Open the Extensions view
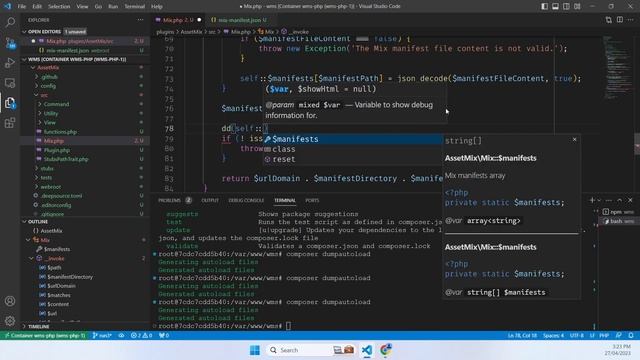The height and width of the screenshot is (360, 640). pyautogui.click(x=10, y=123)
